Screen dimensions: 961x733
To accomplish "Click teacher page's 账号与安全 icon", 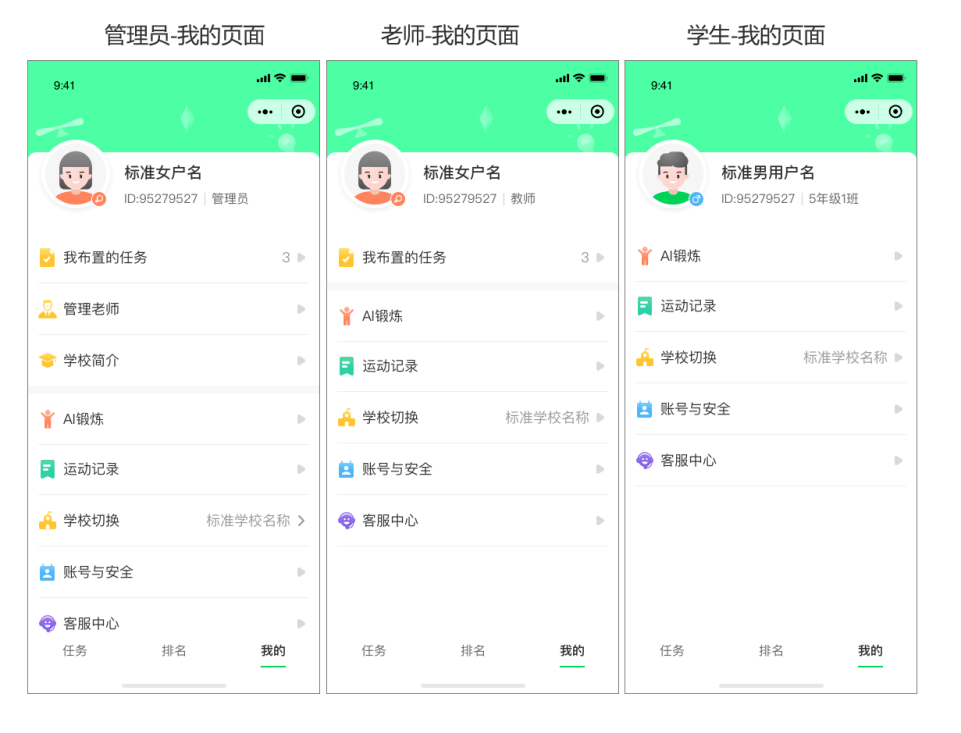I will [346, 469].
